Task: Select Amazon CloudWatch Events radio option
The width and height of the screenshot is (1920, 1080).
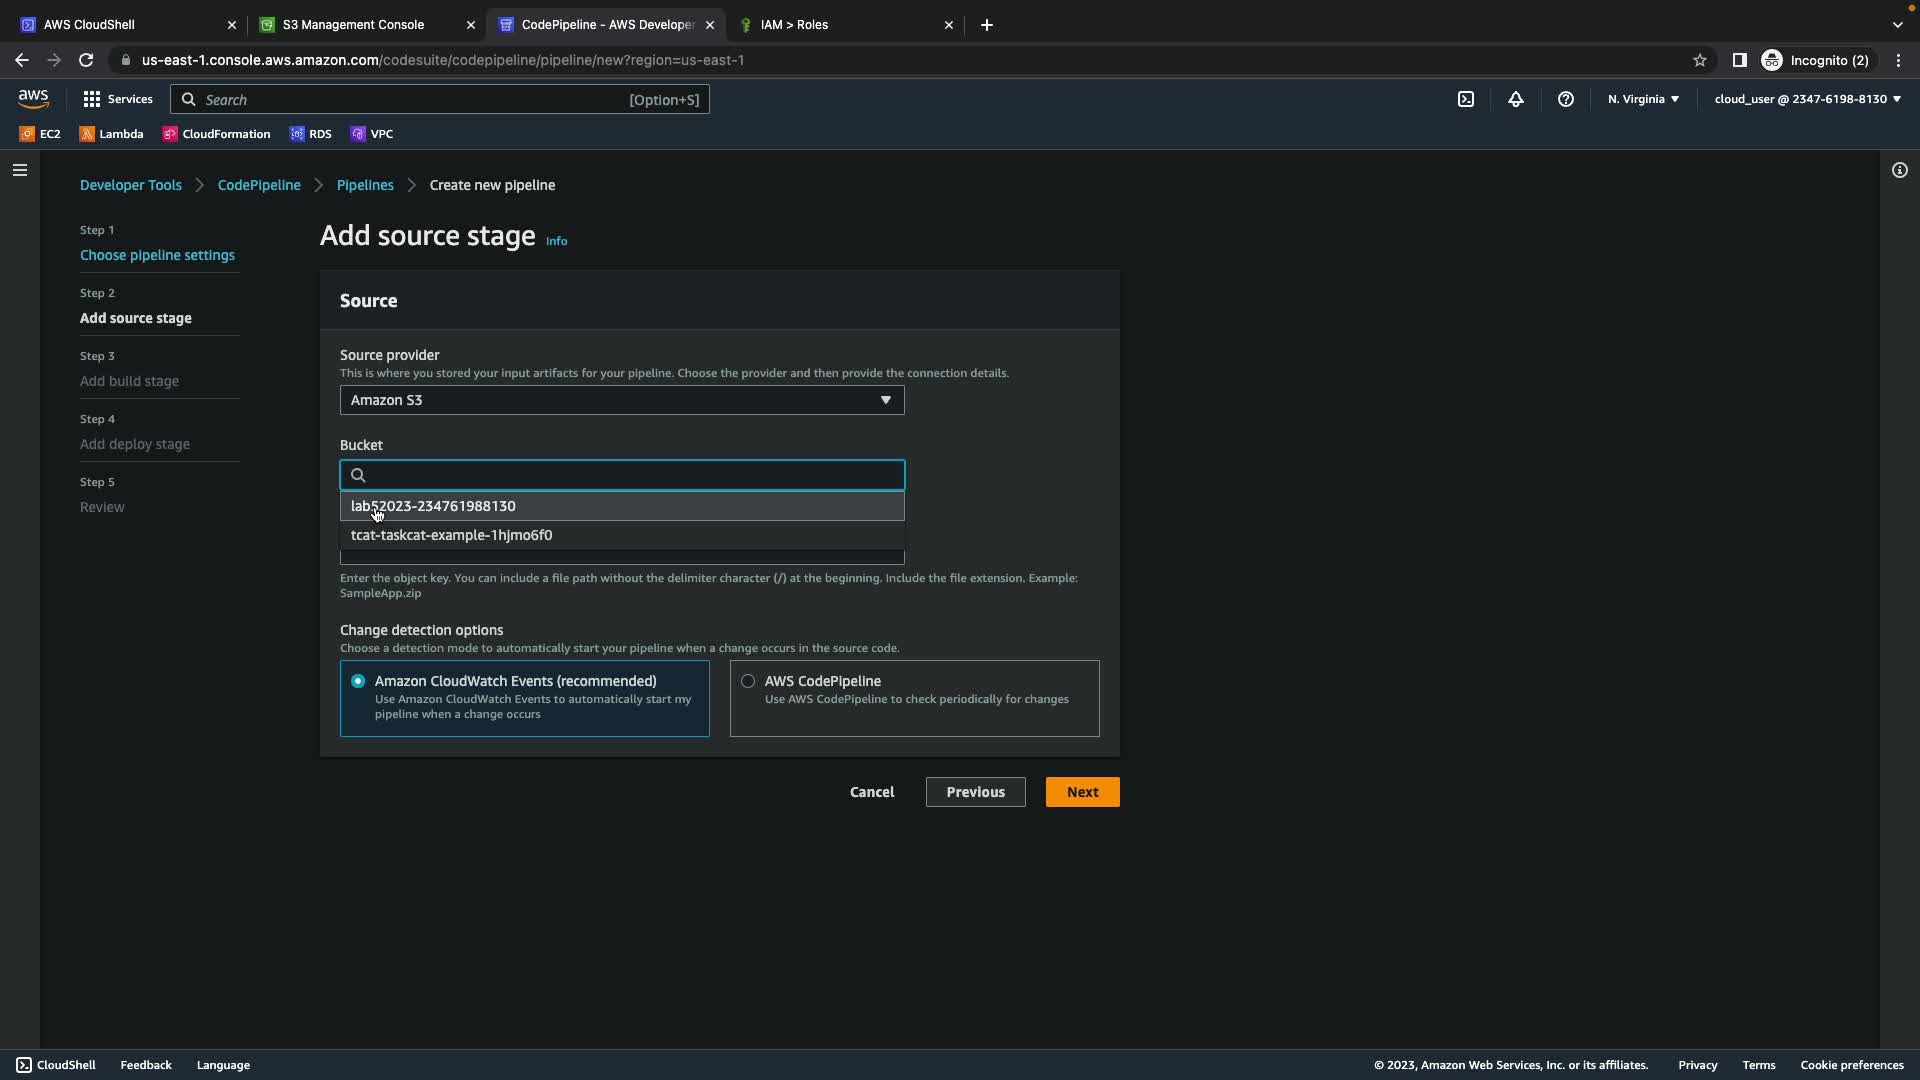Action: click(x=358, y=681)
